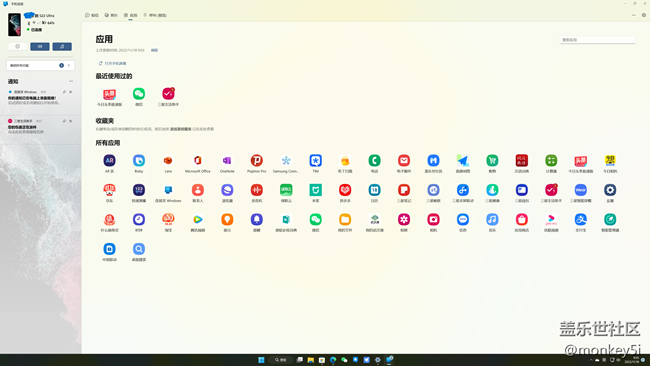Image resolution: width=650 pixels, height=366 pixels.
Task: Launch the Samsung Notes app
Action: pos(404,190)
